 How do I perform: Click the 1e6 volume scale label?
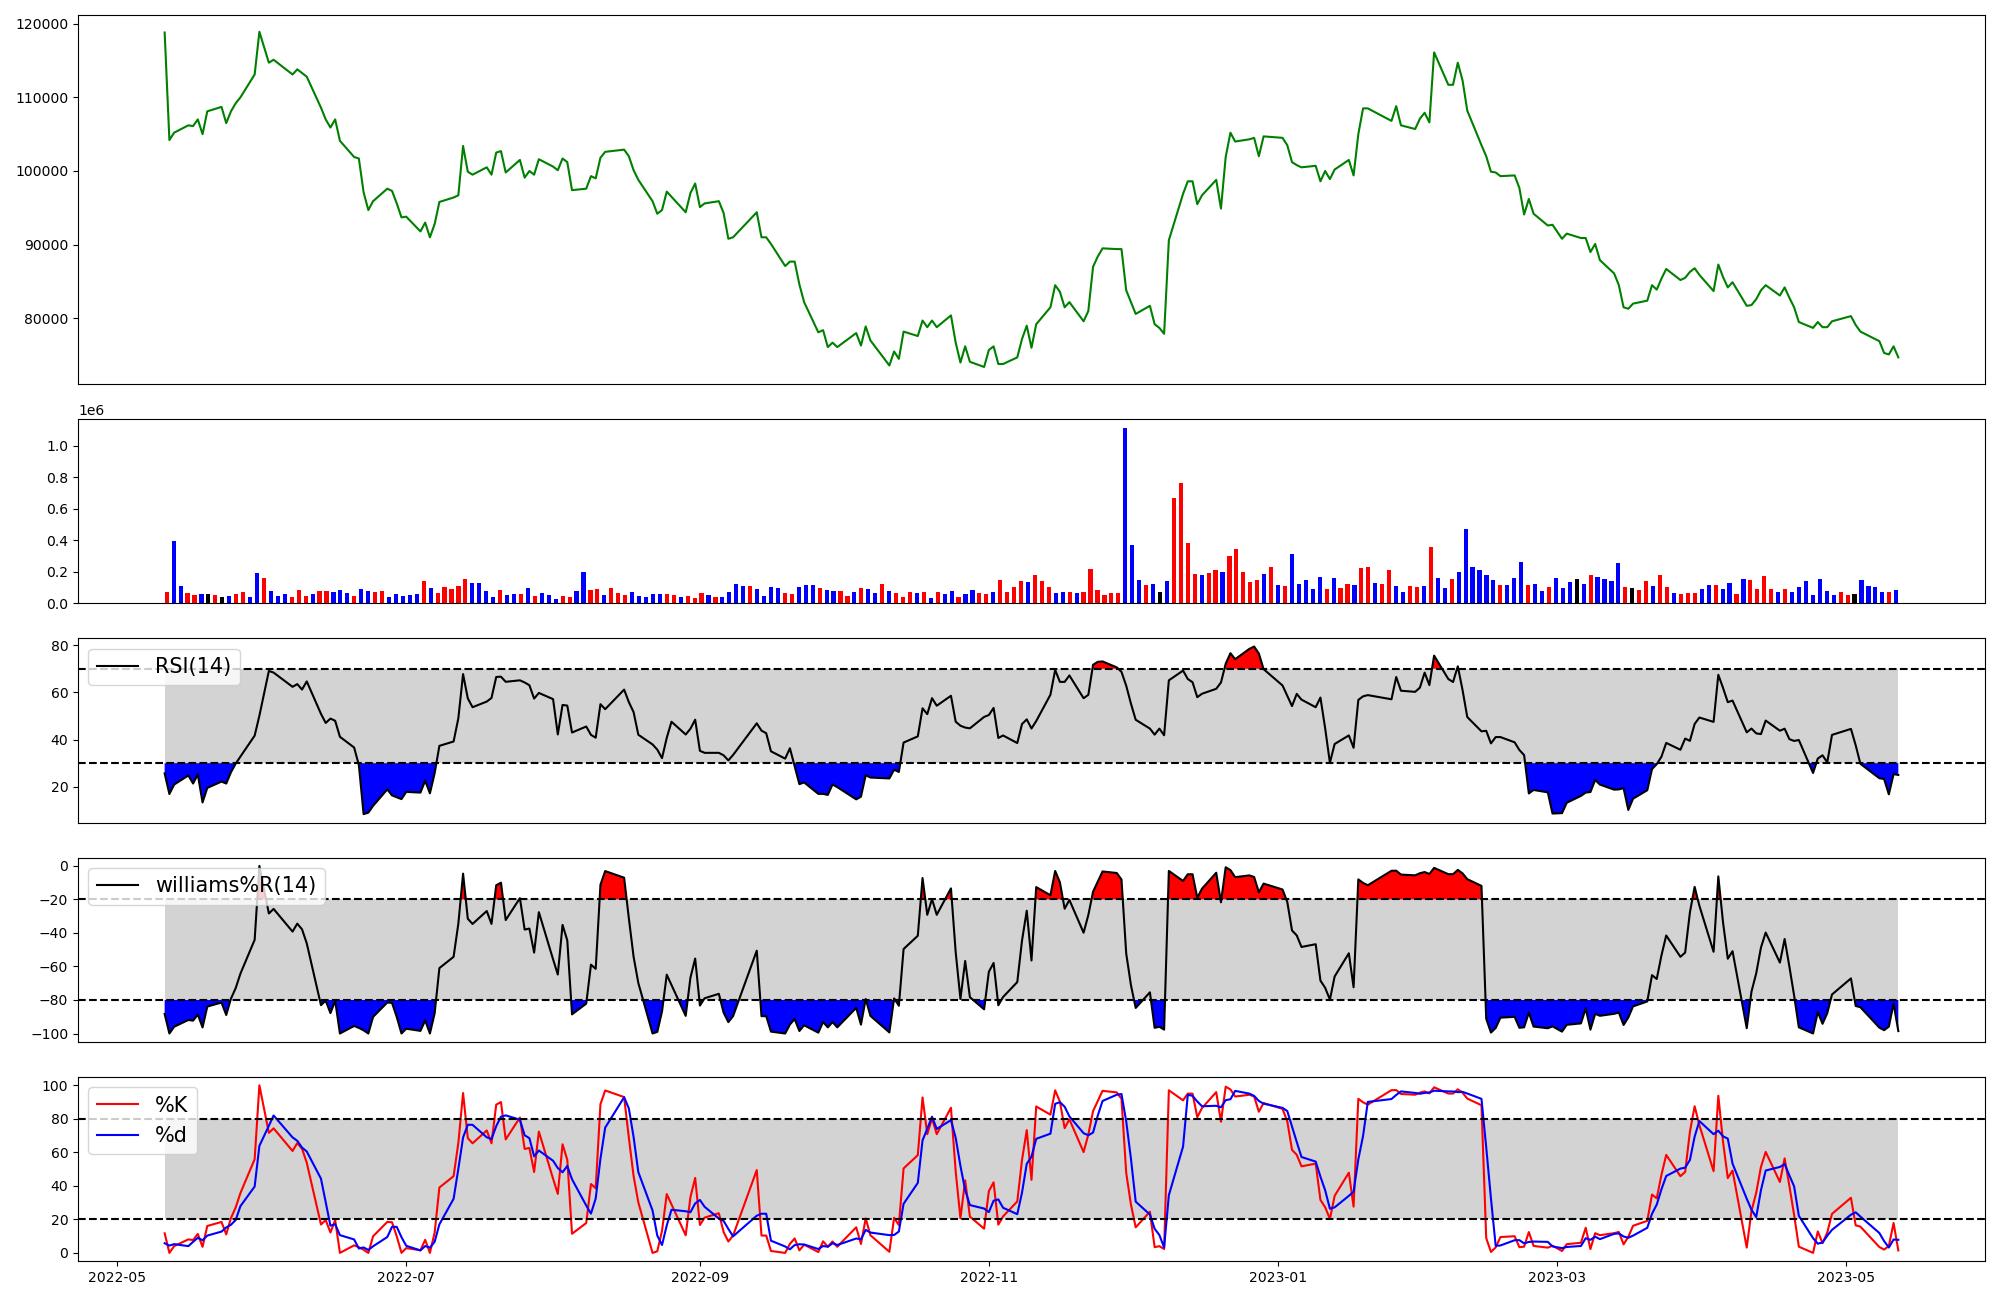click(x=91, y=411)
